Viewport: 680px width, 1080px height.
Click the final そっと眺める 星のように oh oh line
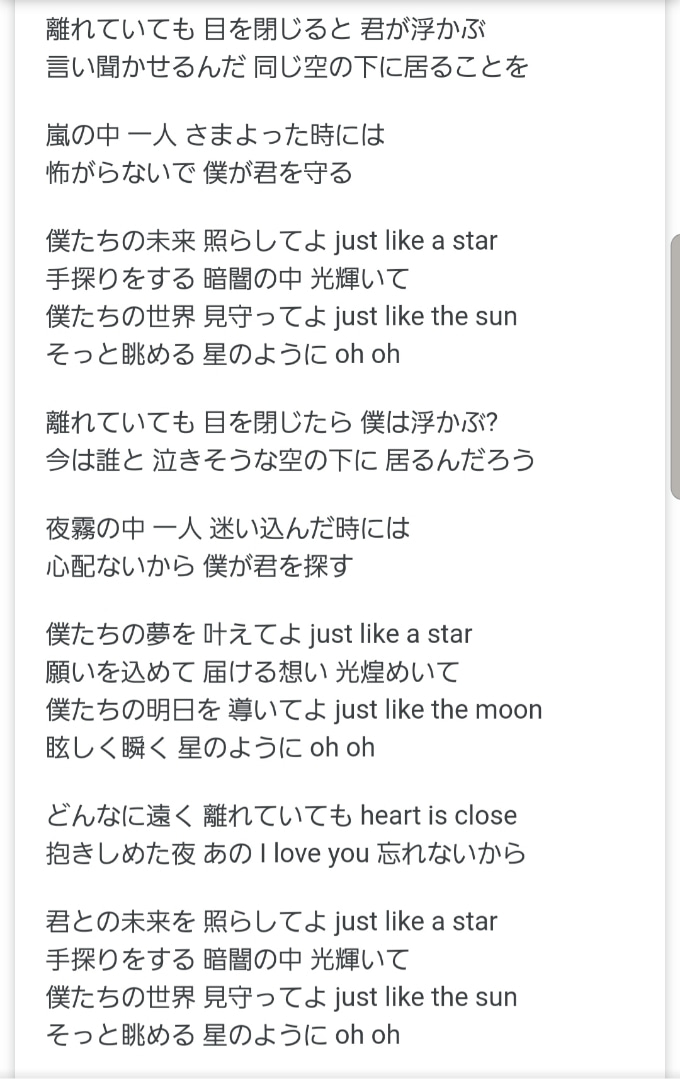point(223,1035)
